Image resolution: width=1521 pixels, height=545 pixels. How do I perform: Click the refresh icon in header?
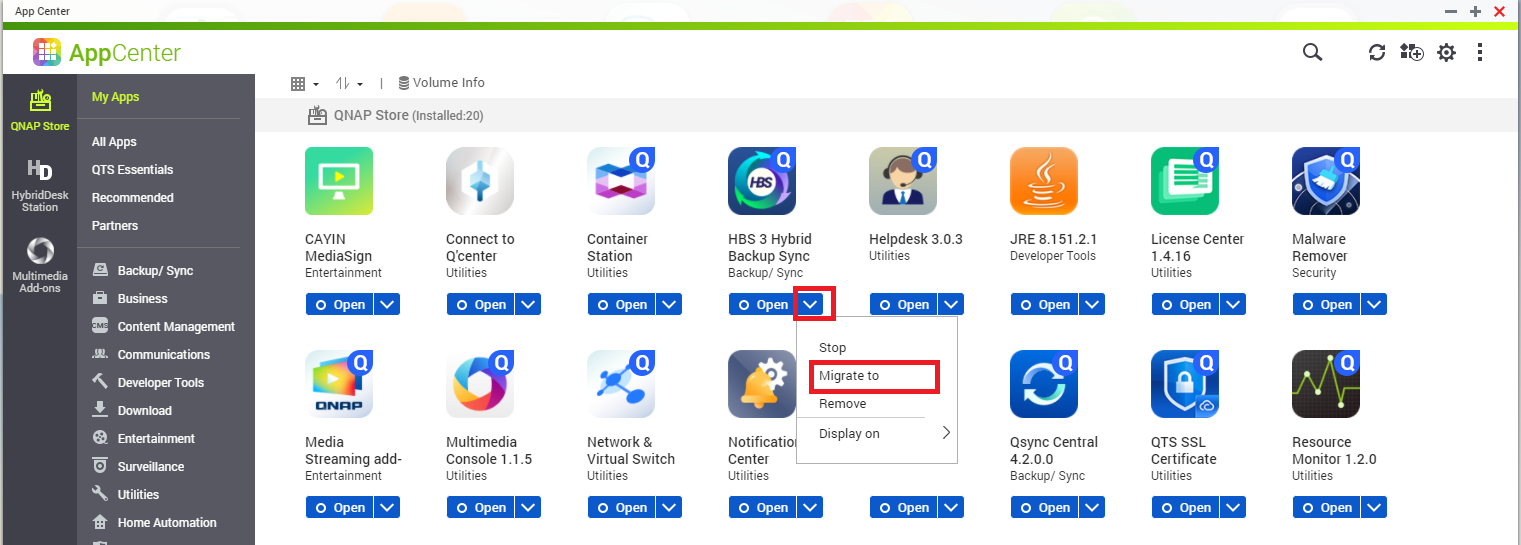point(1377,53)
